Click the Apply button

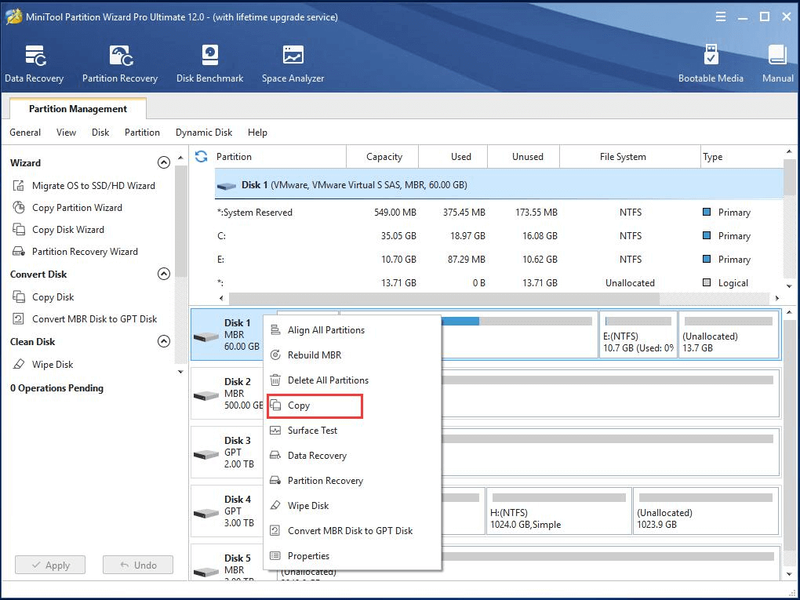coord(50,565)
